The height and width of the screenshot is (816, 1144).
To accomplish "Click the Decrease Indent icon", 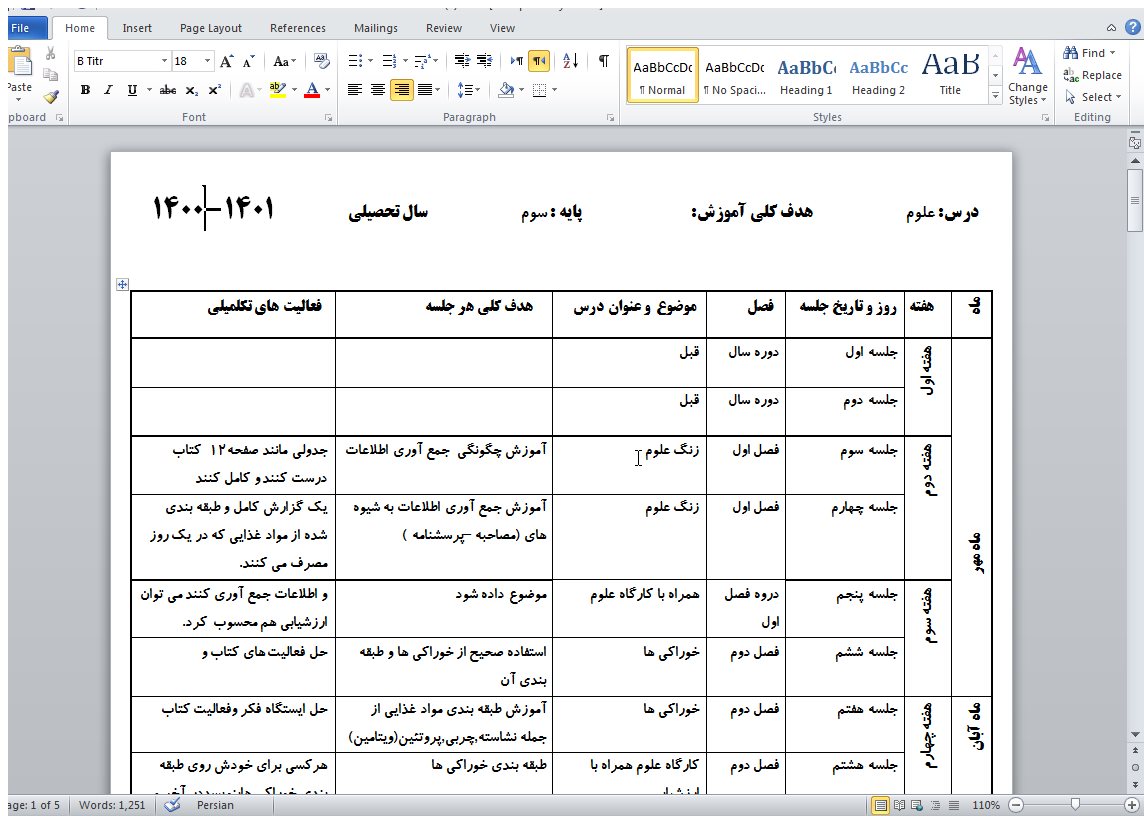I will (x=462, y=61).
